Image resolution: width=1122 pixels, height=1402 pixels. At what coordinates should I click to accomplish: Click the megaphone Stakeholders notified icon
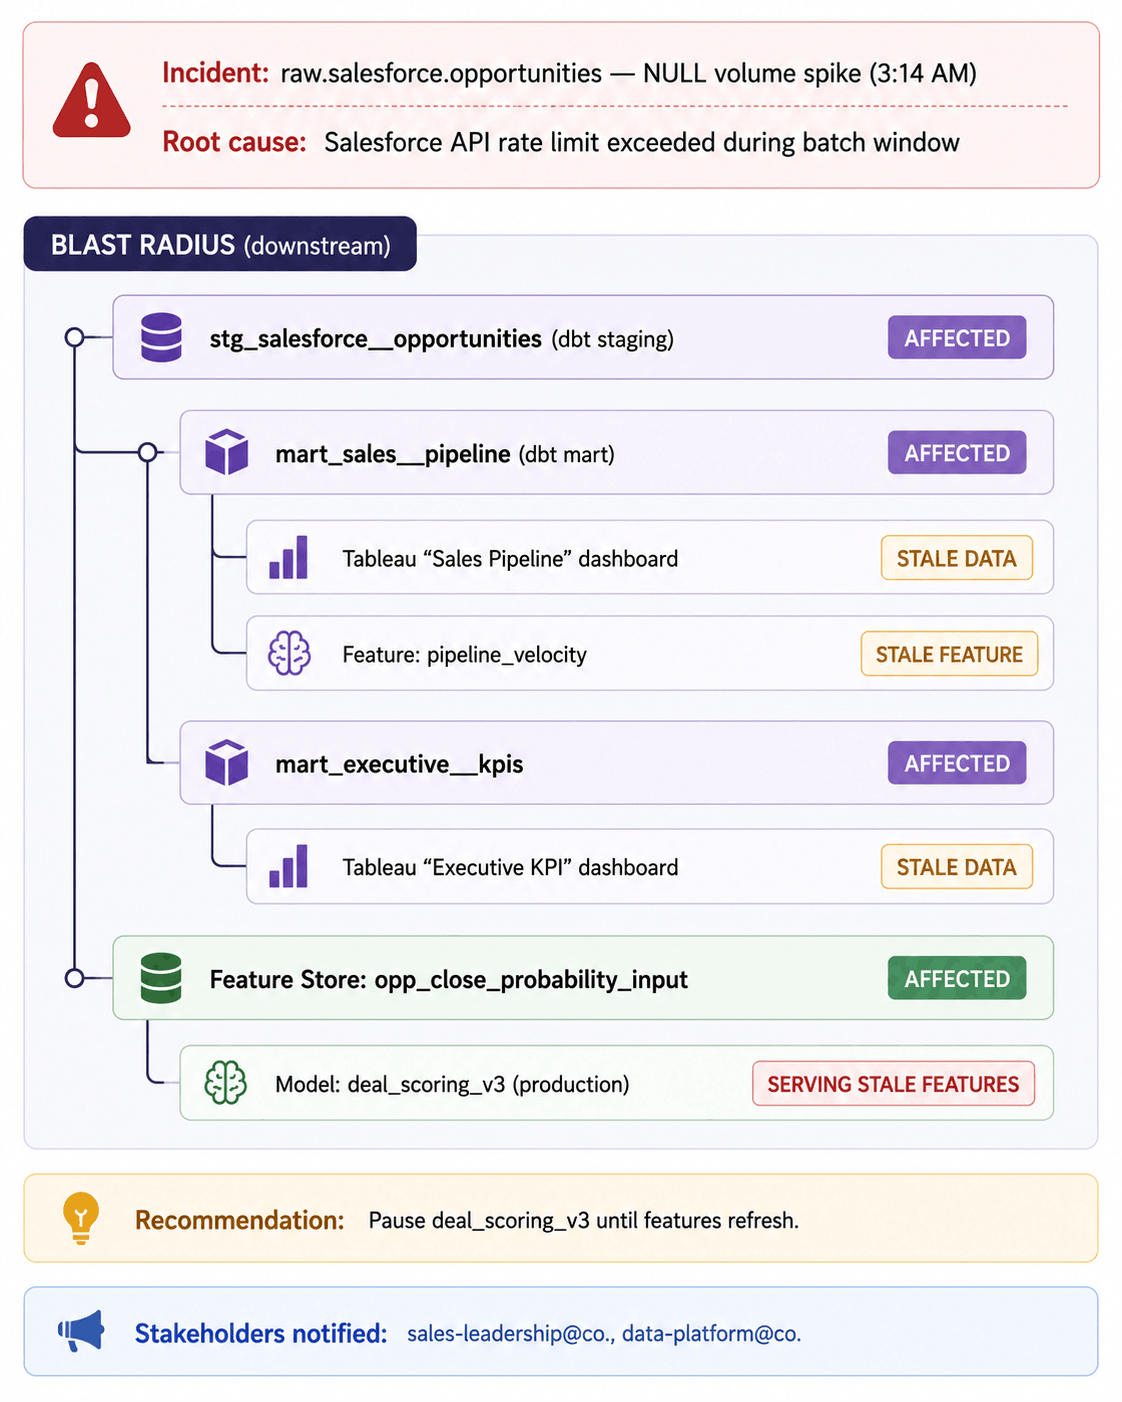tap(81, 1332)
